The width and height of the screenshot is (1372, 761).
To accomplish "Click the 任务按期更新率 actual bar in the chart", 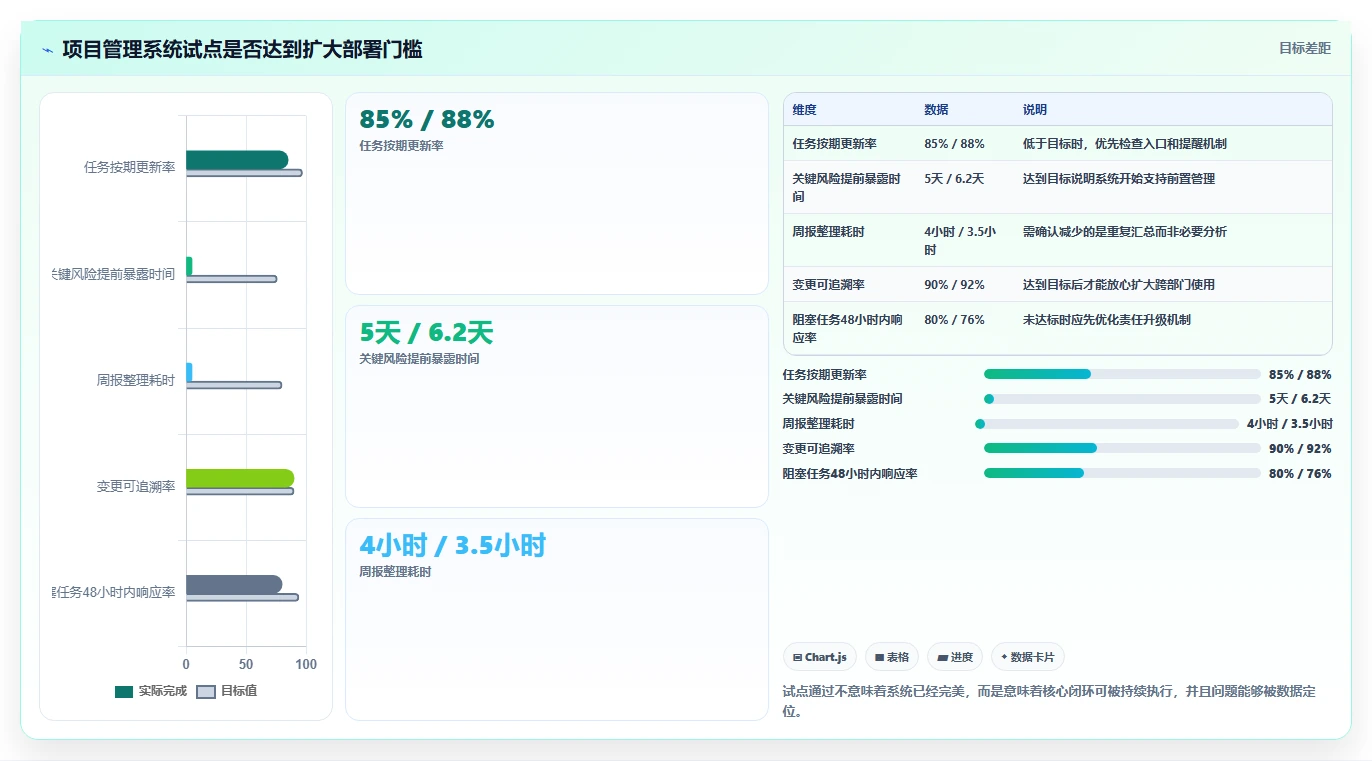I will click(237, 160).
